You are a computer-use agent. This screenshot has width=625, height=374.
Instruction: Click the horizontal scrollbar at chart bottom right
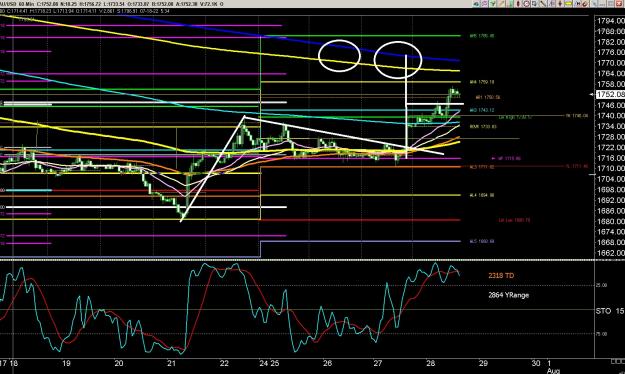618,361
